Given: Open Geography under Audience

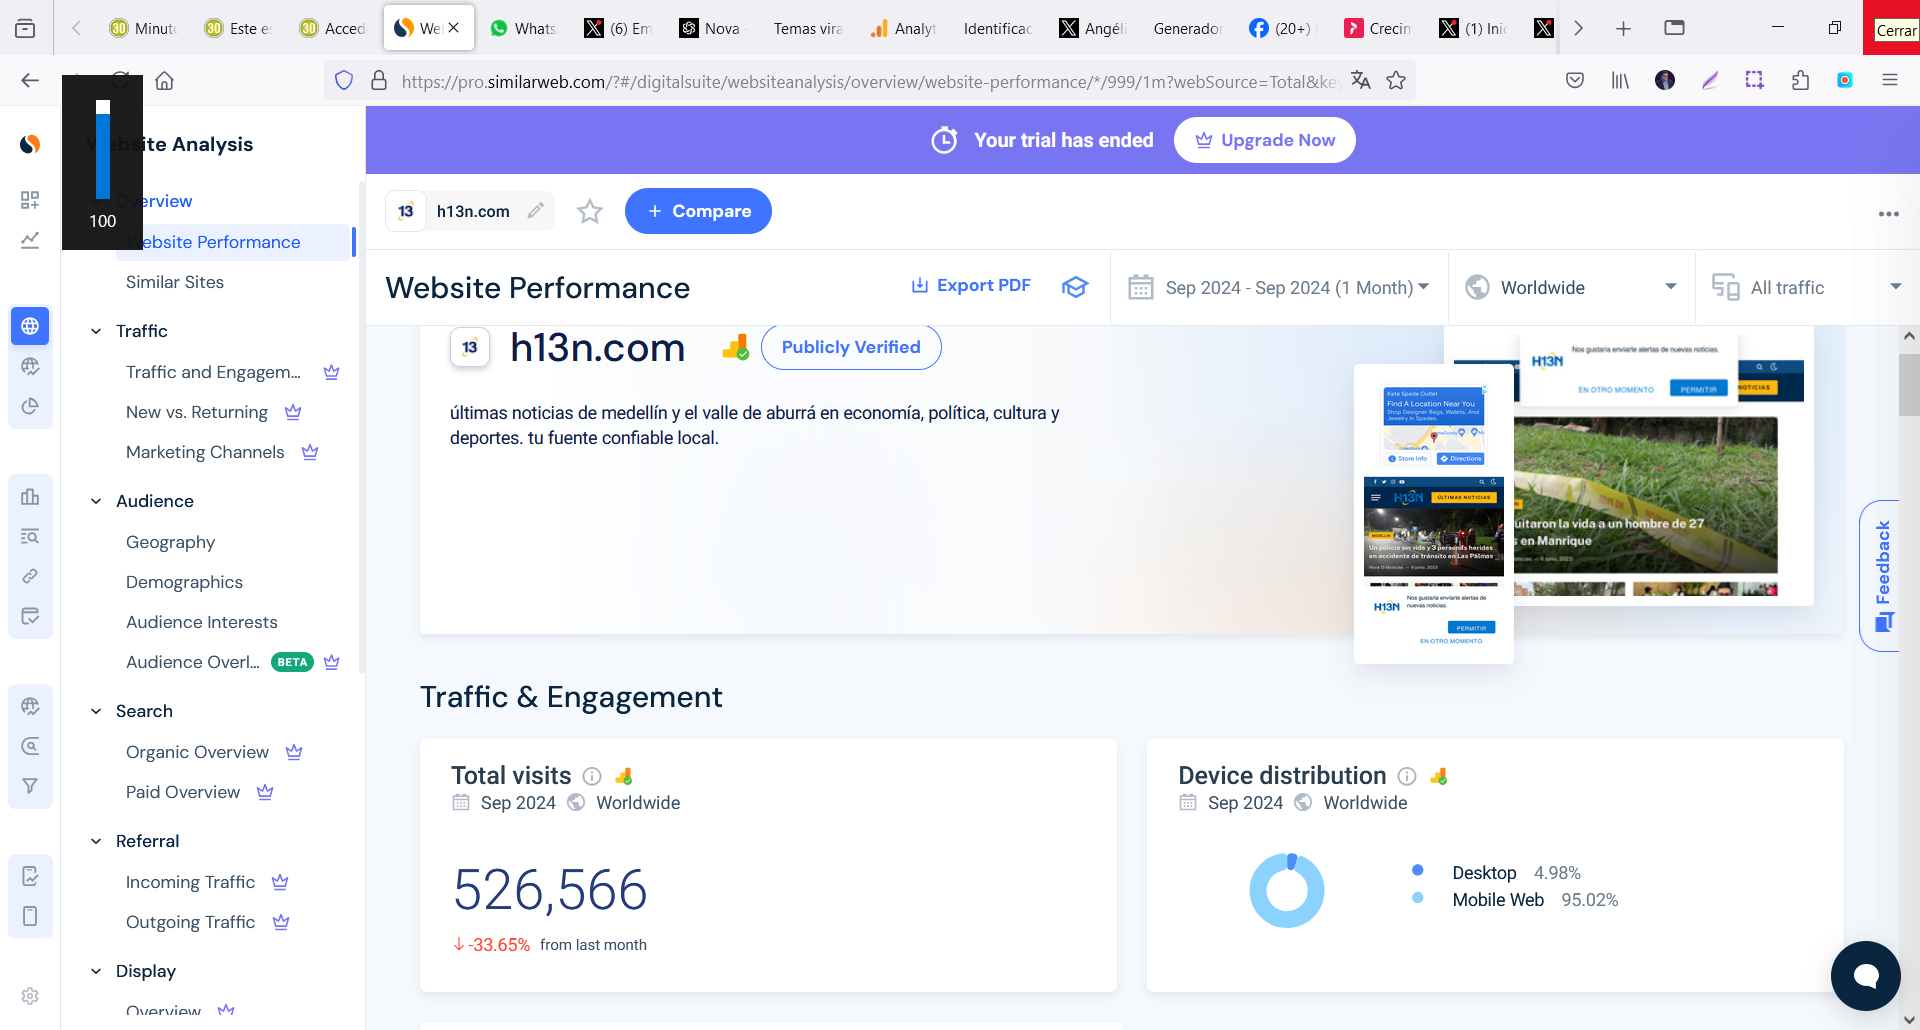Looking at the screenshot, I should tap(170, 542).
